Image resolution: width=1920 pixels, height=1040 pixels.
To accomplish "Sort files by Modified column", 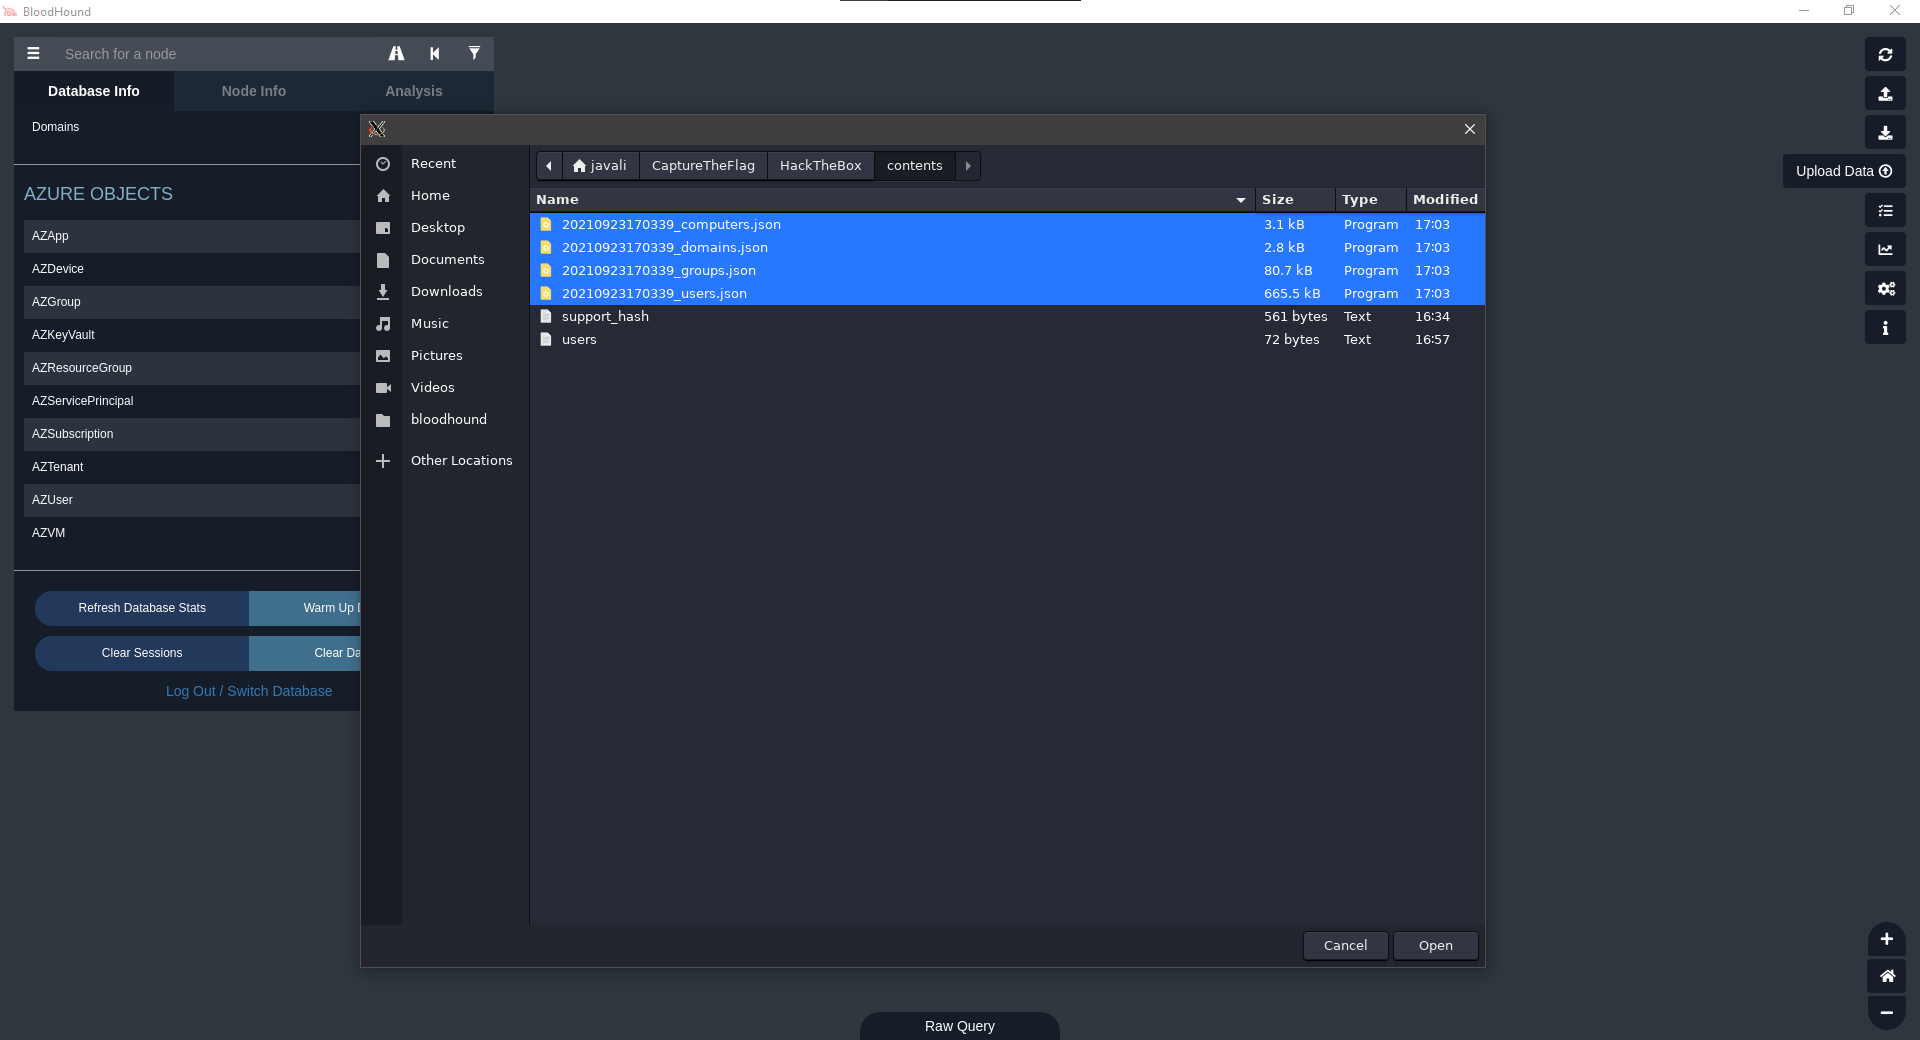I will [1445, 200].
